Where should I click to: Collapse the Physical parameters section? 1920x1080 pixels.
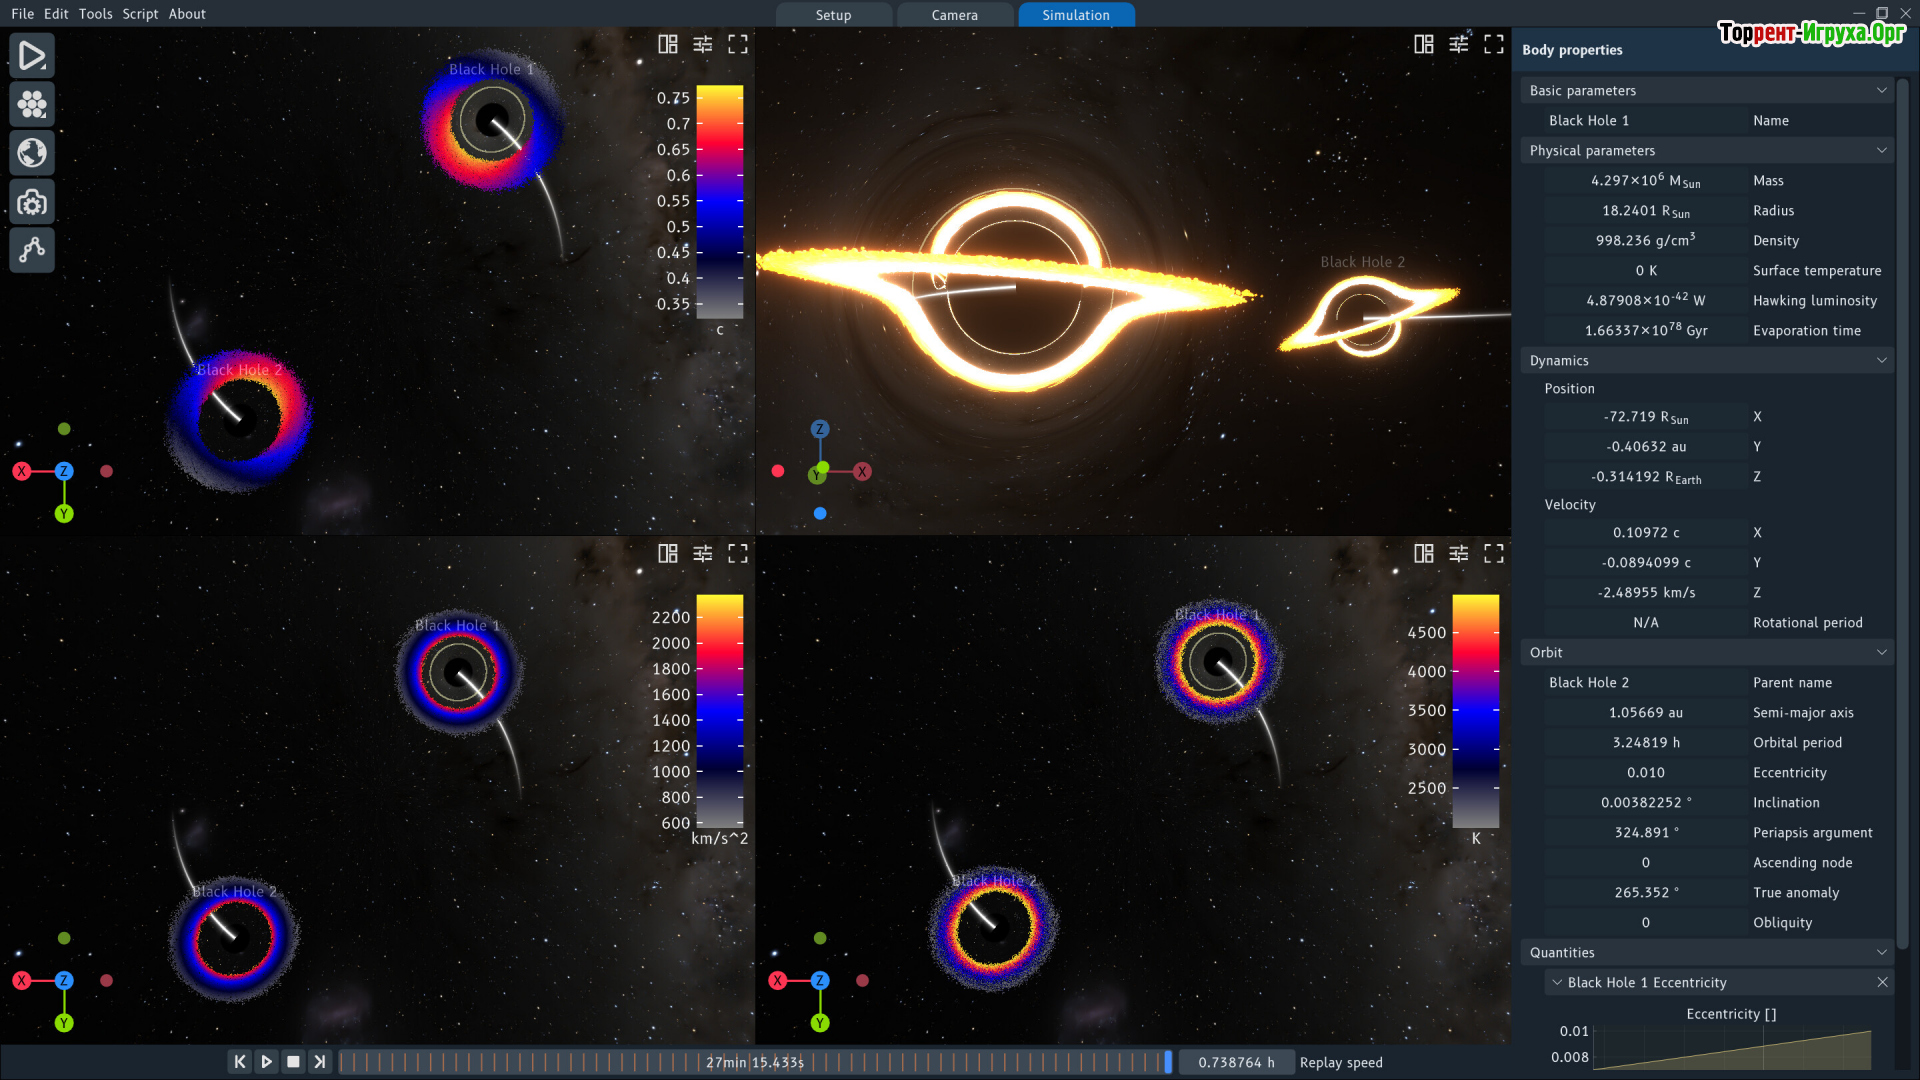(1881, 150)
